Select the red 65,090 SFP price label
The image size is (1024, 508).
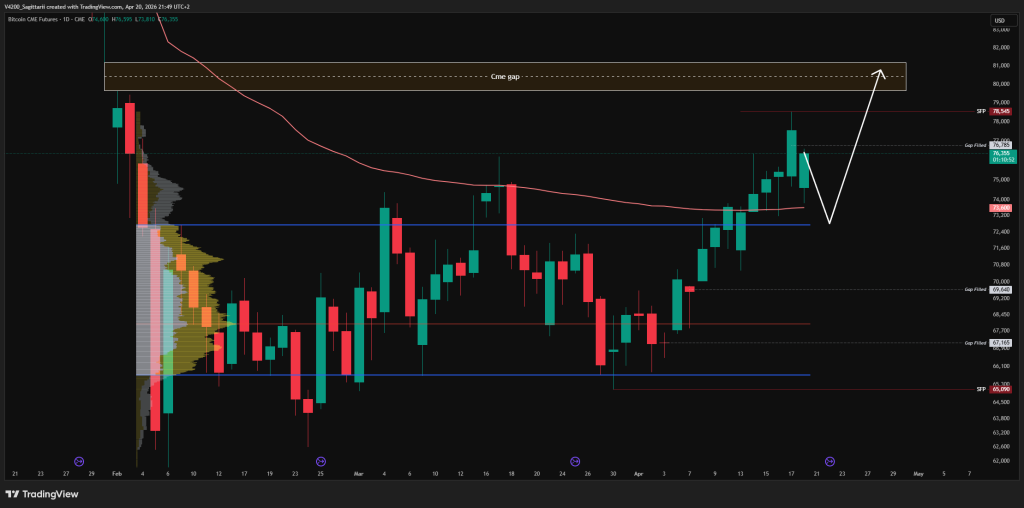[1000, 388]
